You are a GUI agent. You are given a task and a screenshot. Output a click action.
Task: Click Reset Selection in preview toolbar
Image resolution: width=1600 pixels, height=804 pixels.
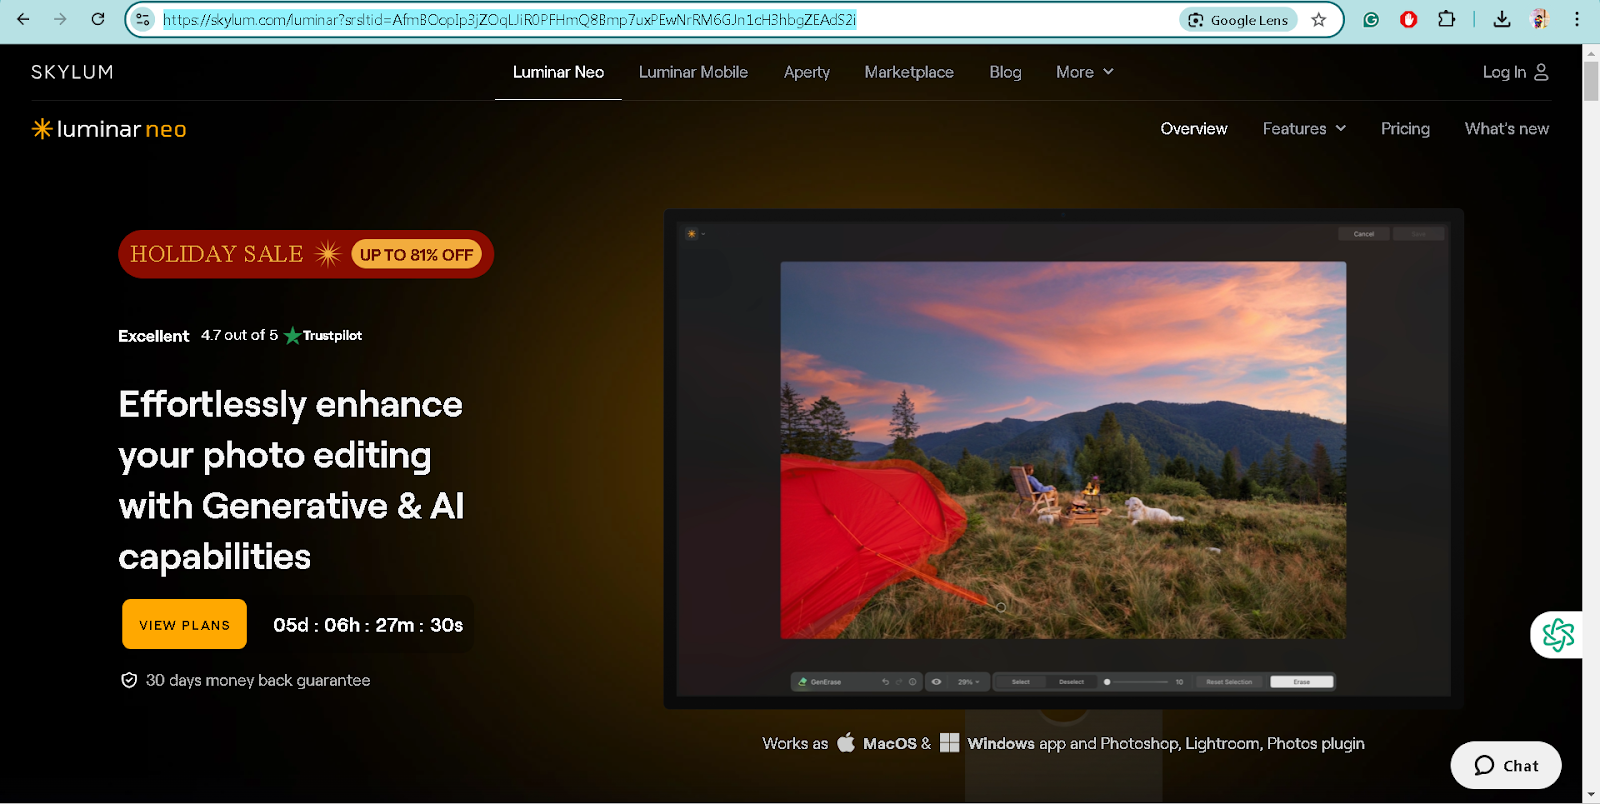(x=1229, y=682)
